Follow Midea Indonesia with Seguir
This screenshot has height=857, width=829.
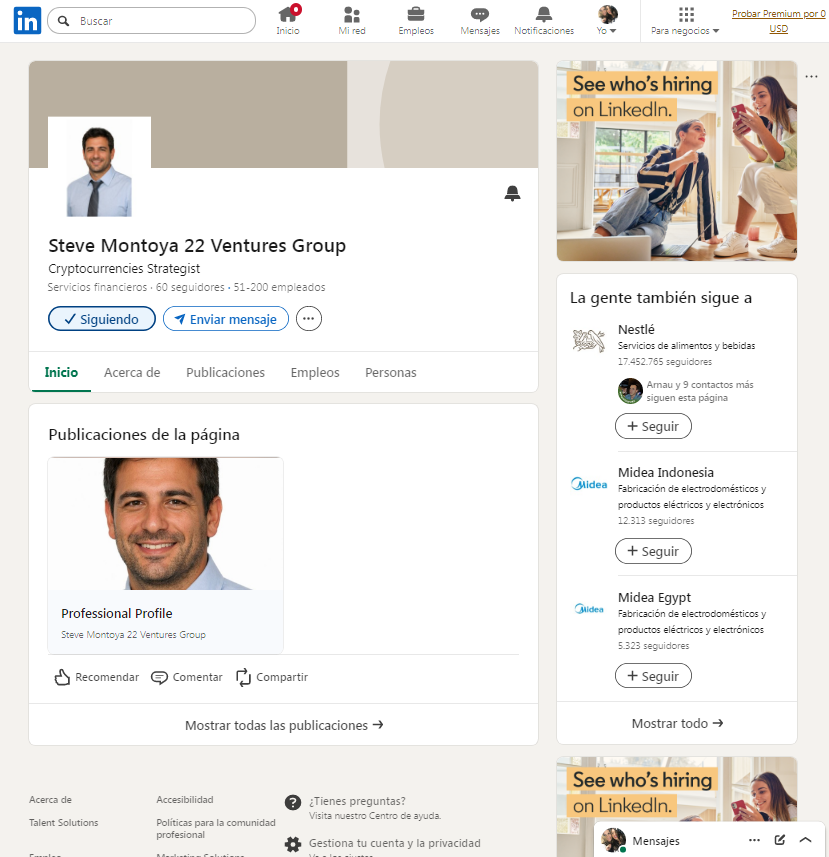pyautogui.click(x=653, y=551)
